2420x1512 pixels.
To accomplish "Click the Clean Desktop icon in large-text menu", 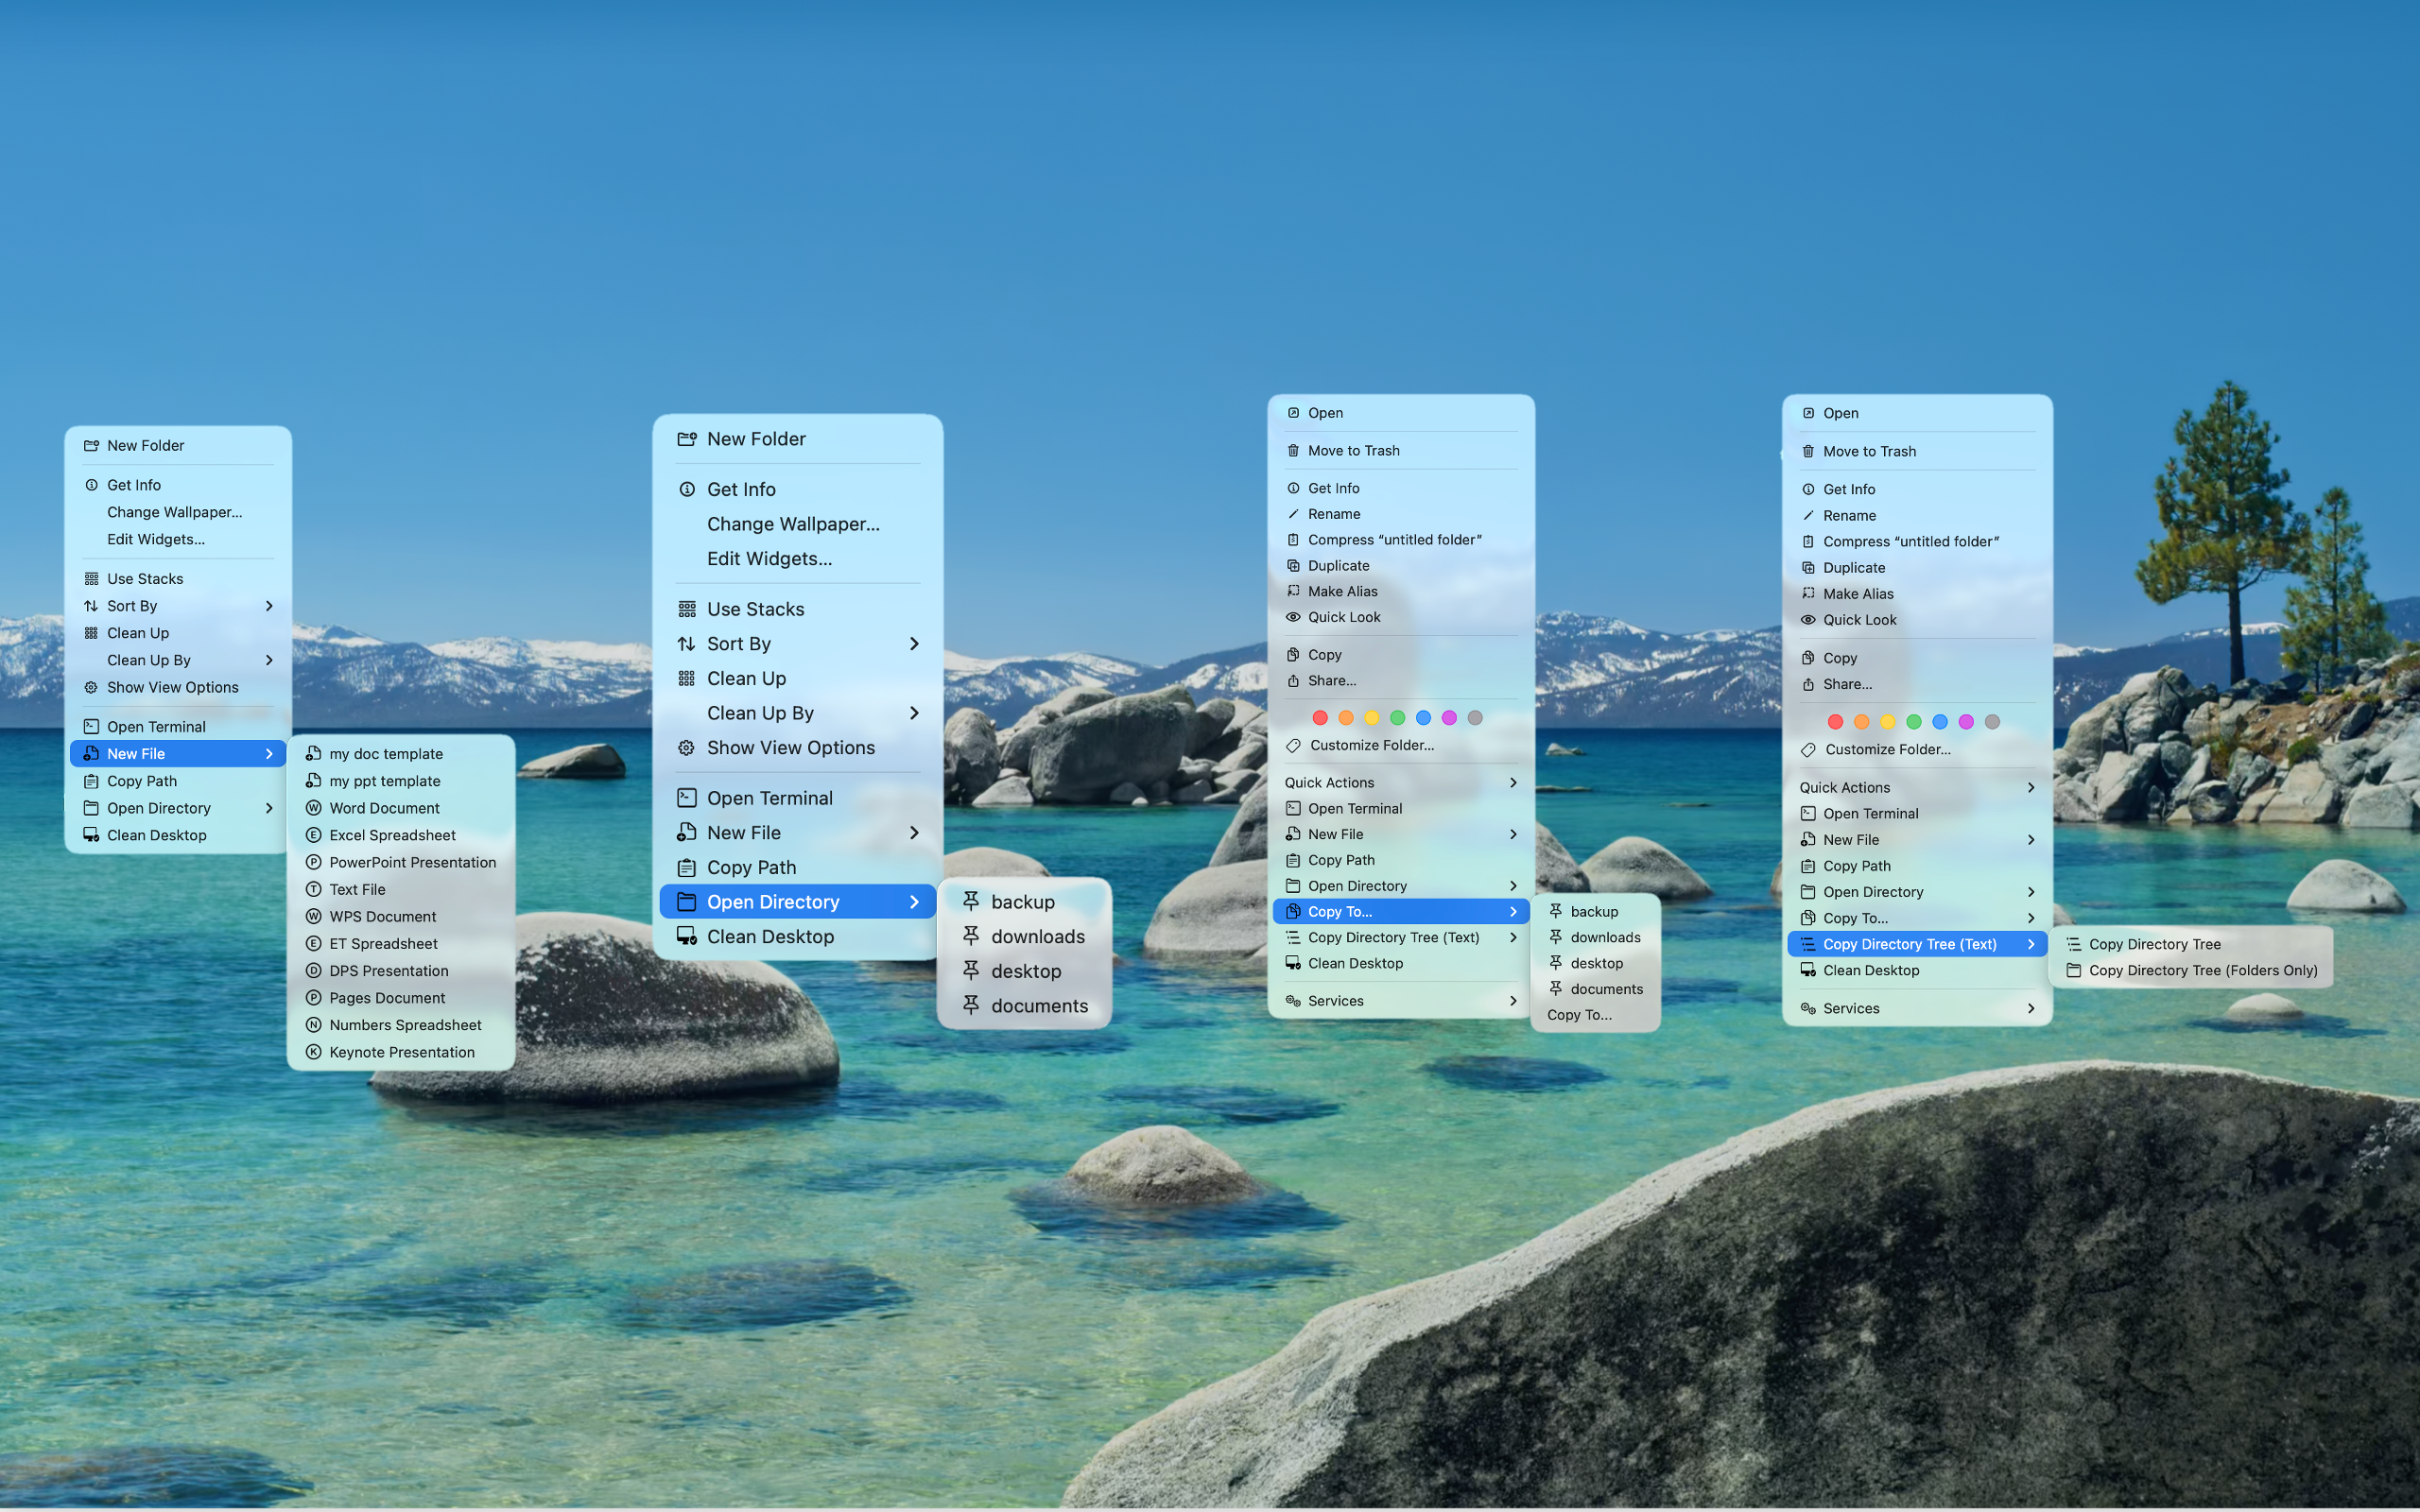I will [687, 937].
